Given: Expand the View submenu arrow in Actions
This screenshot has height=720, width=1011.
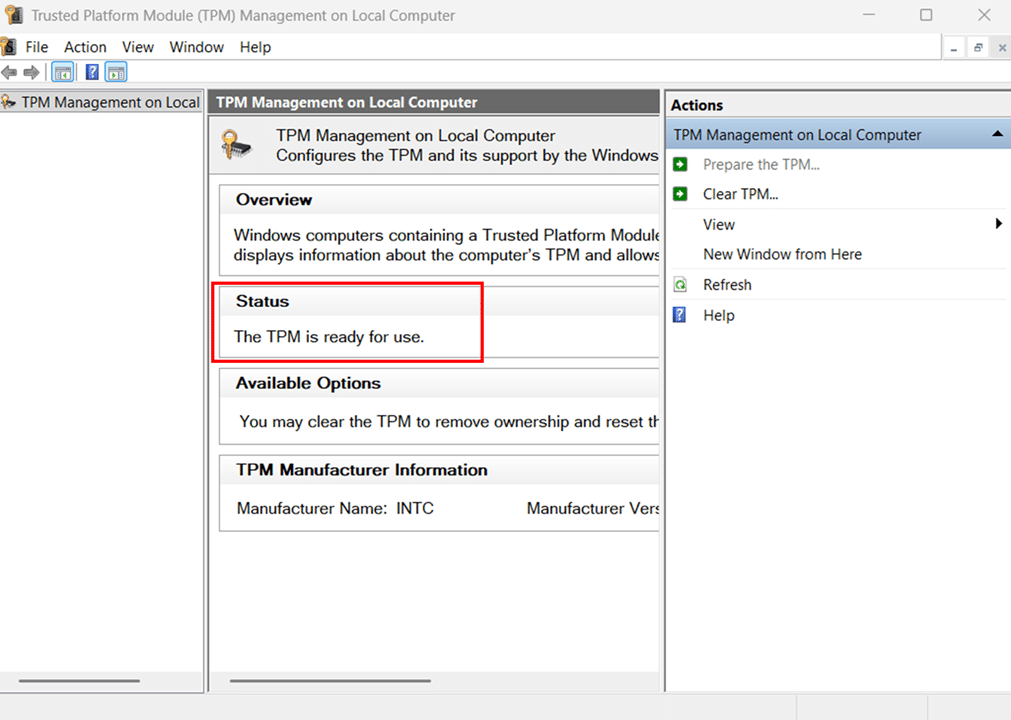Looking at the screenshot, I should [998, 224].
